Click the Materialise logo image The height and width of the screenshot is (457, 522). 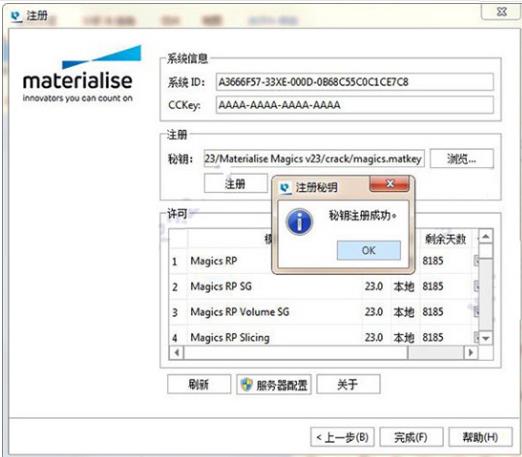(78, 74)
